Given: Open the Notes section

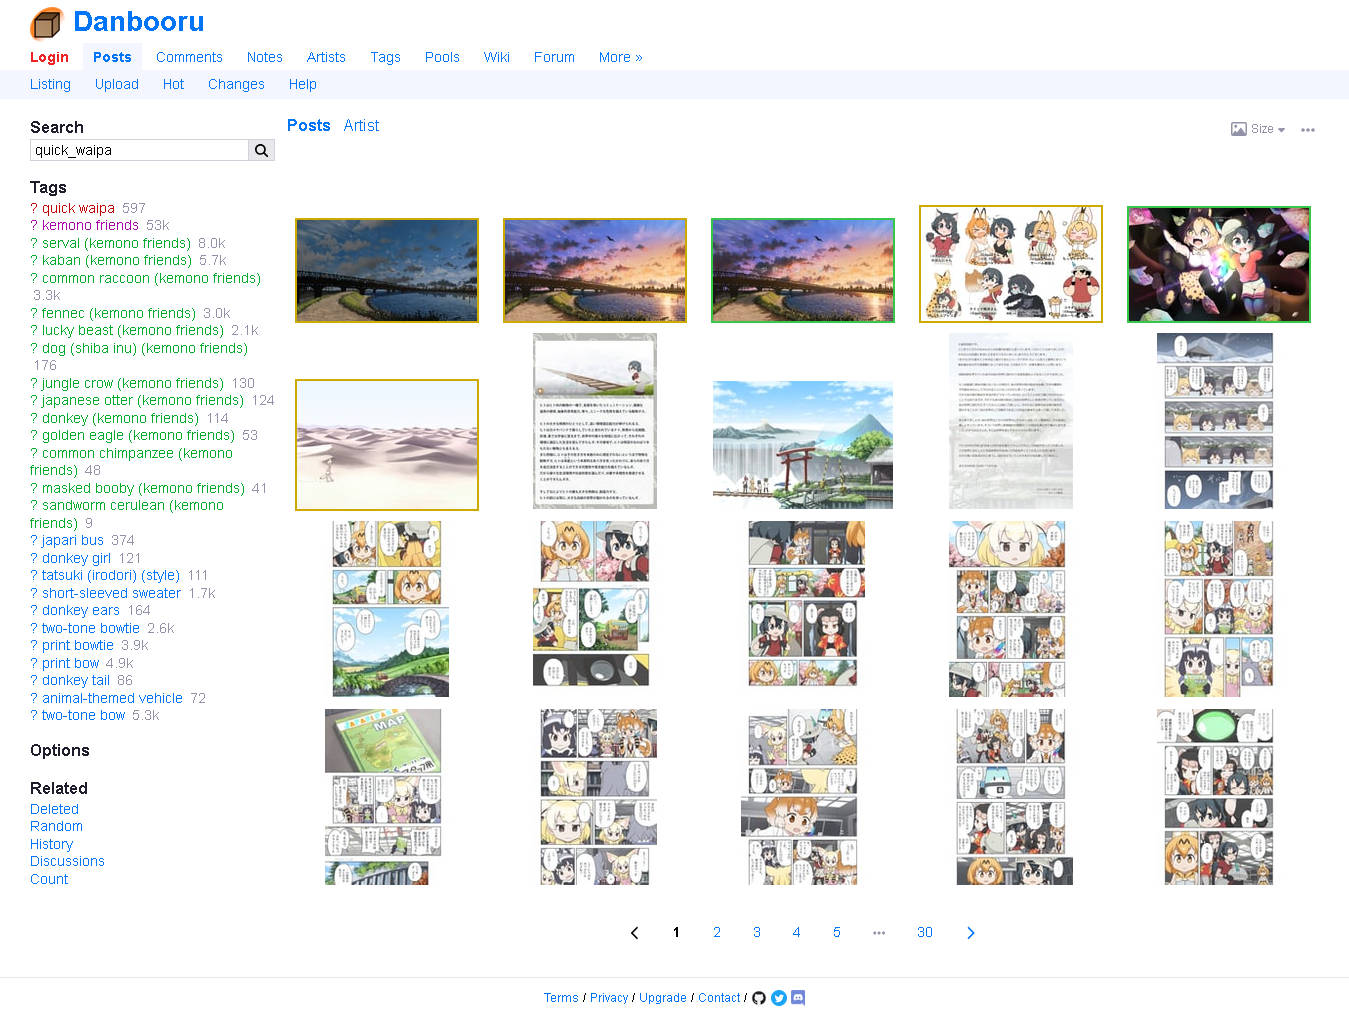Looking at the screenshot, I should 264,57.
